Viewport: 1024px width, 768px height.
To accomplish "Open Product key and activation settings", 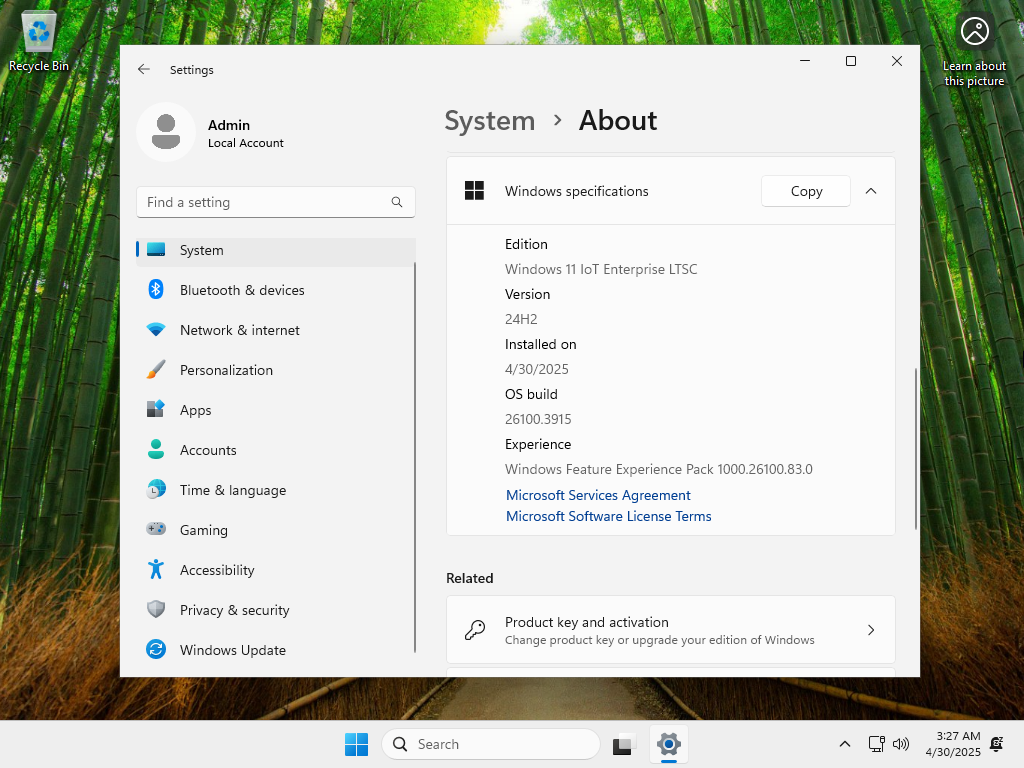I will [671, 630].
